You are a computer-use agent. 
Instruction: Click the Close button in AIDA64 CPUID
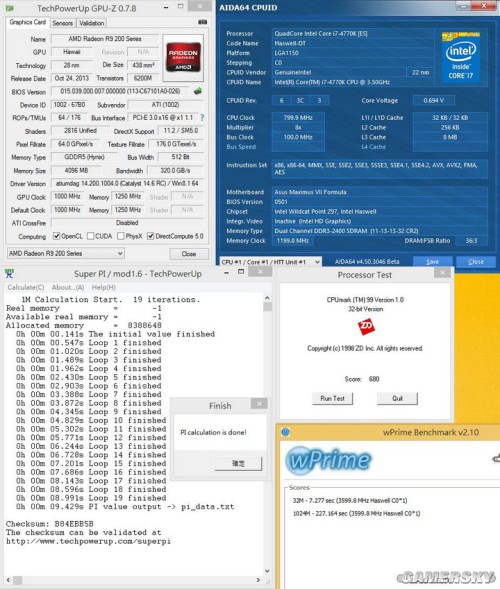click(x=476, y=262)
